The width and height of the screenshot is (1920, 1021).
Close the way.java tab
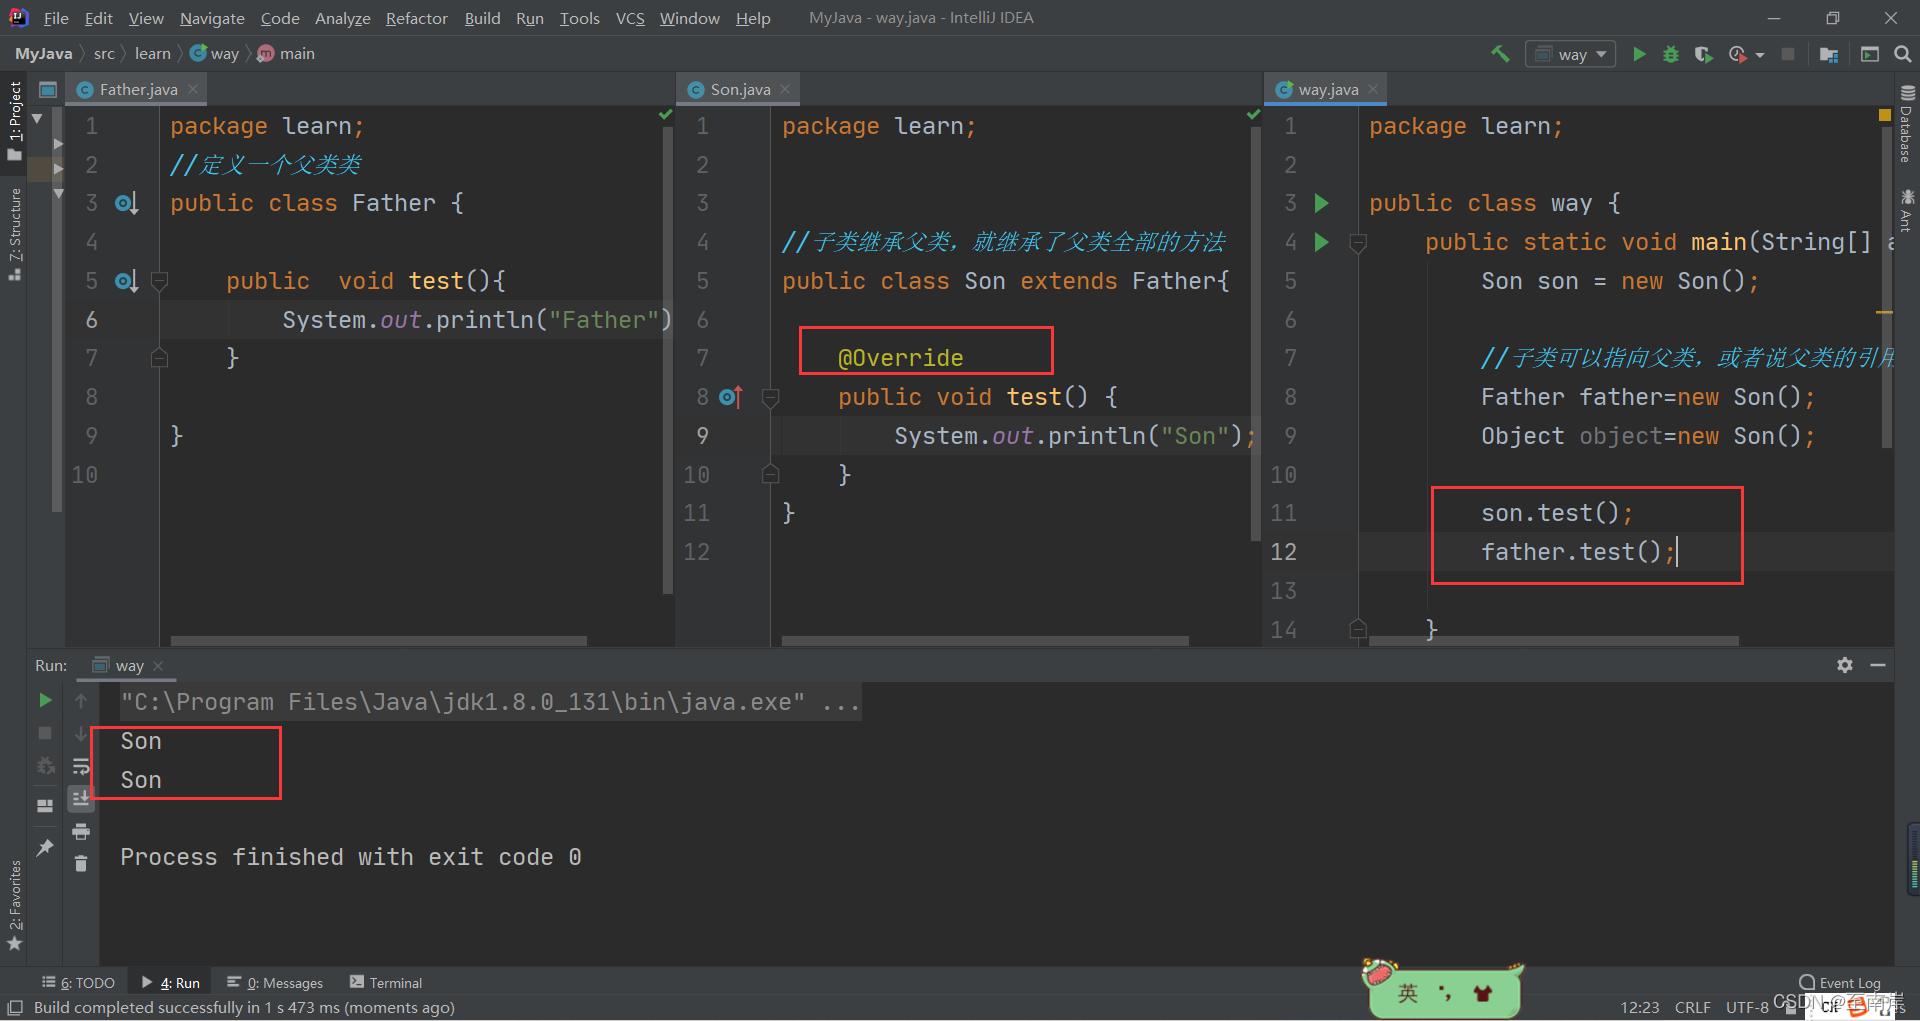[x=1373, y=89]
